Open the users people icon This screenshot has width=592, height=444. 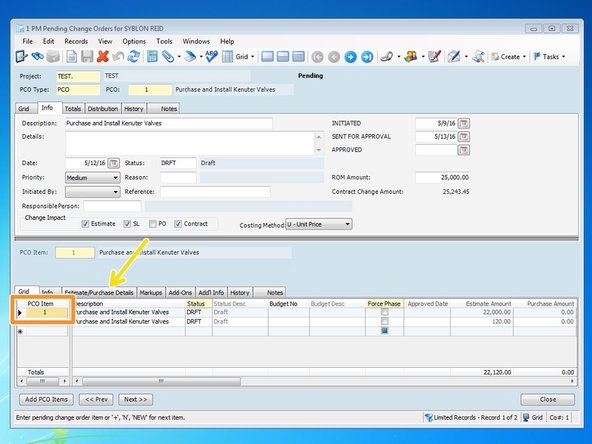tap(411, 57)
